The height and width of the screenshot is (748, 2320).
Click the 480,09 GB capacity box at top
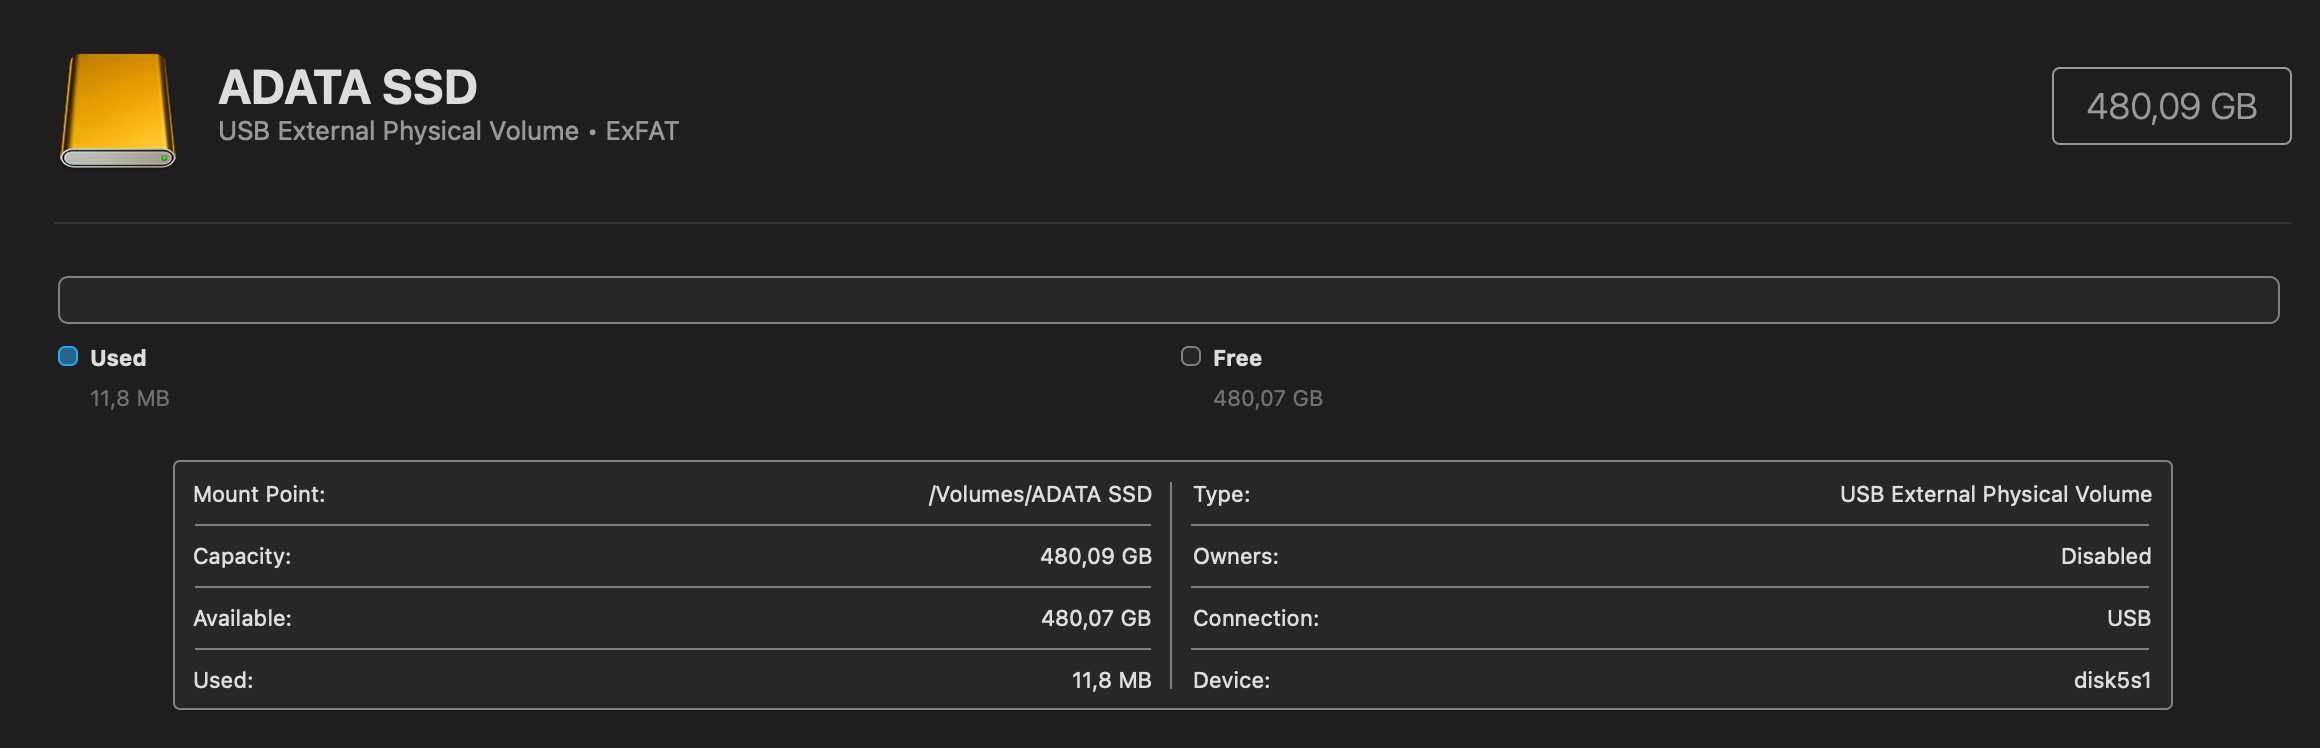[2171, 106]
